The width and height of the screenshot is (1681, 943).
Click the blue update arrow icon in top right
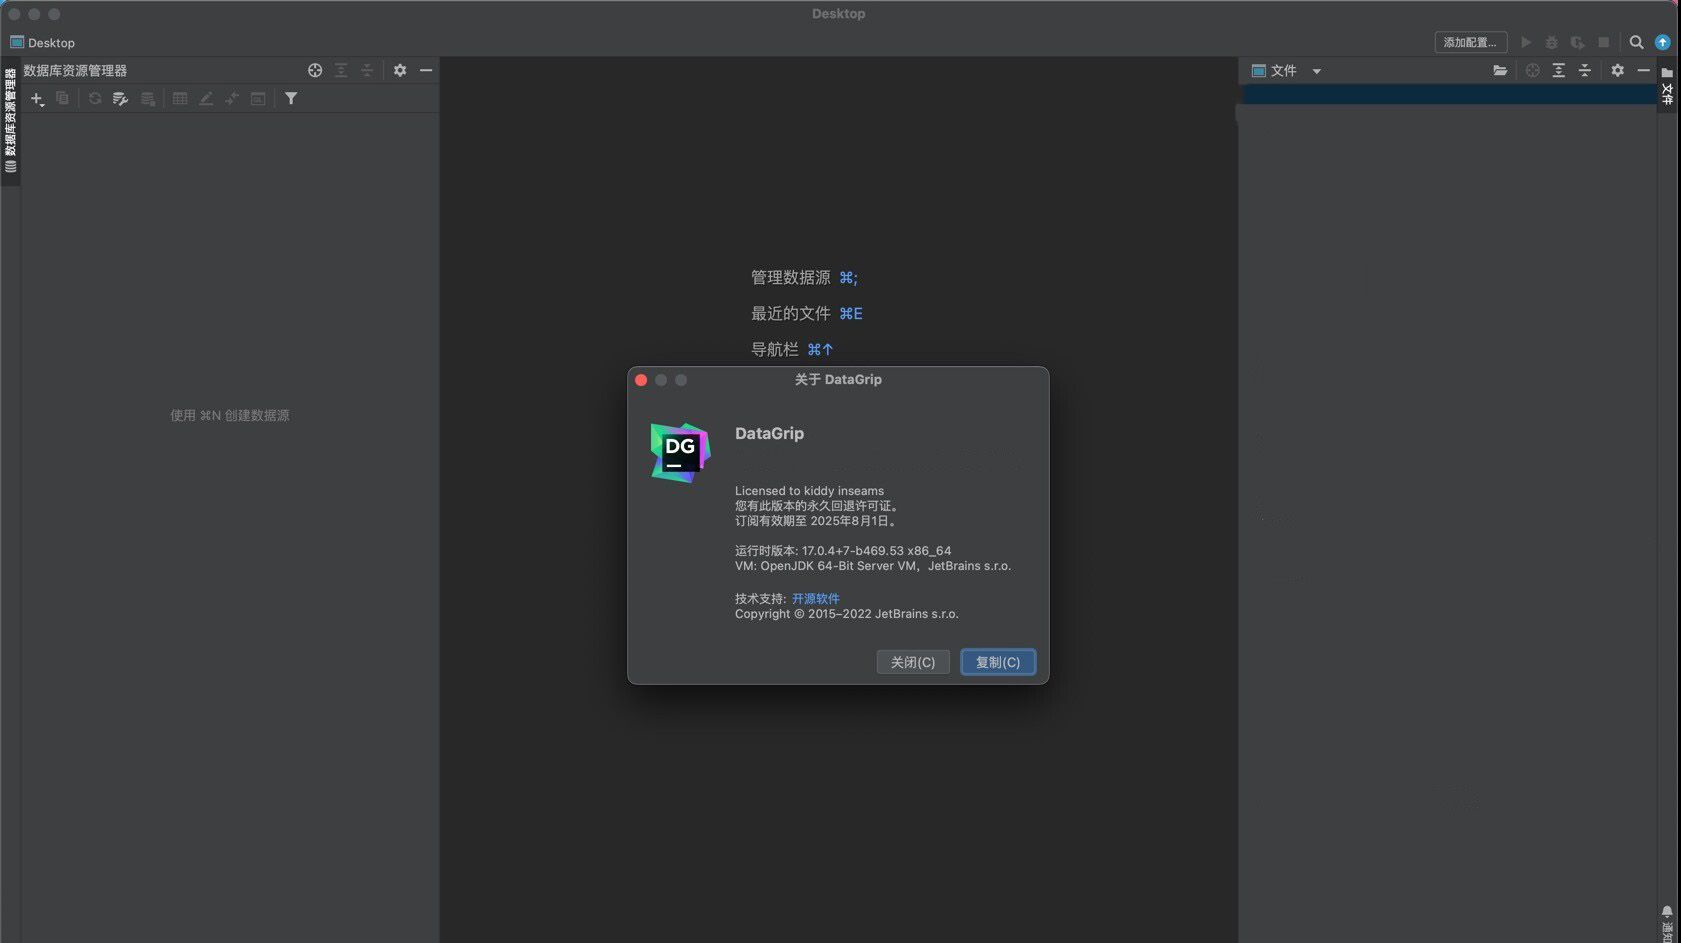(x=1663, y=42)
